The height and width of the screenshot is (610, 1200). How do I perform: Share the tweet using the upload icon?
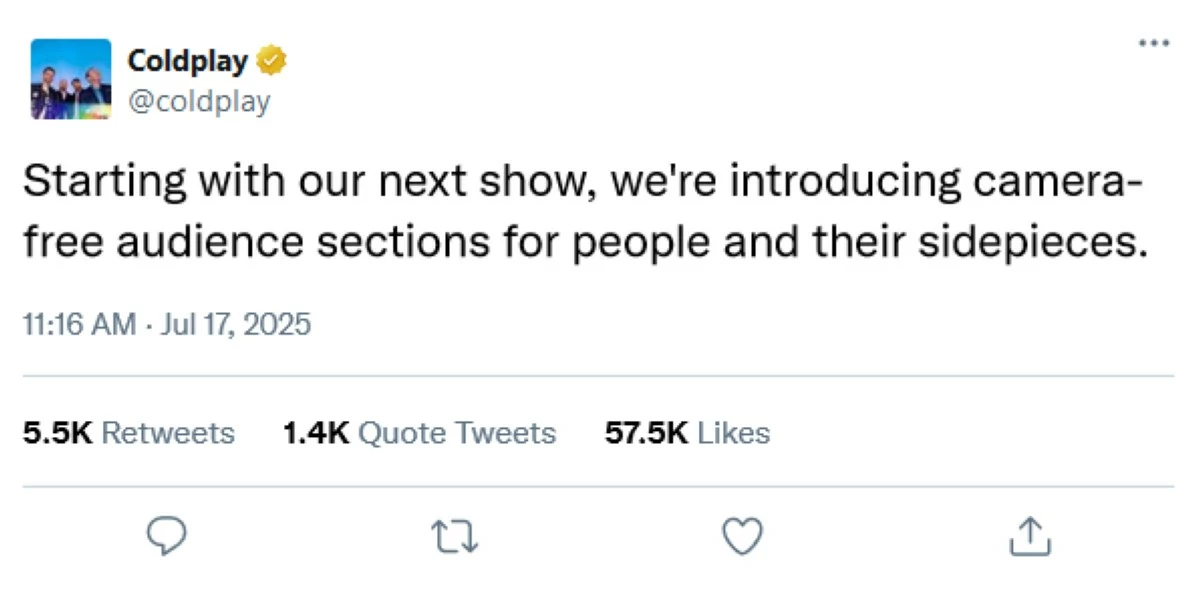click(1029, 538)
